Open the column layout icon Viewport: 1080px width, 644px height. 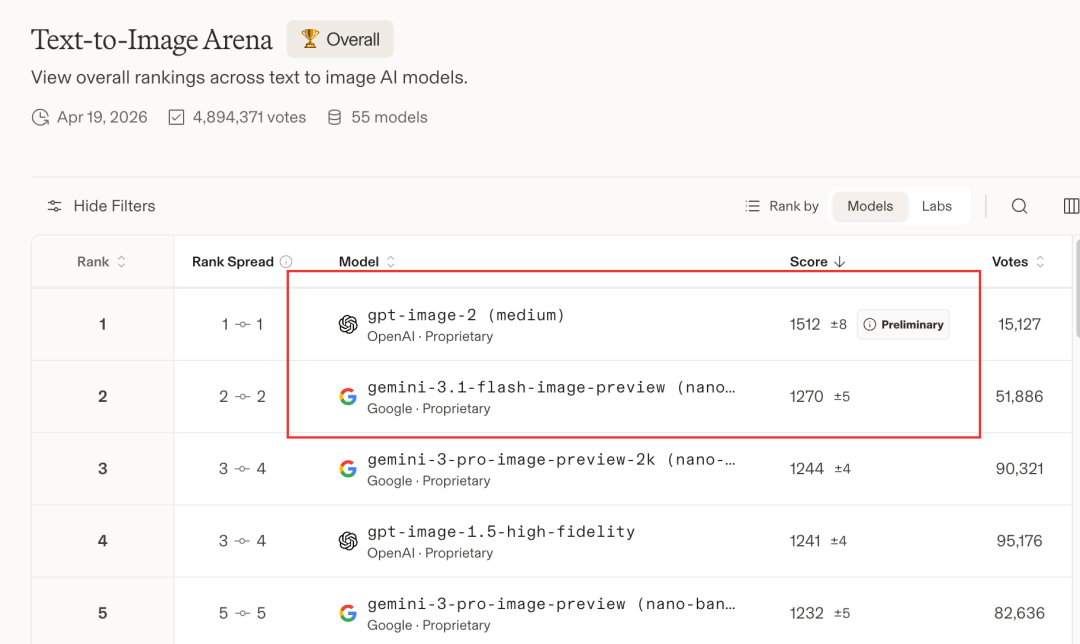point(1071,206)
